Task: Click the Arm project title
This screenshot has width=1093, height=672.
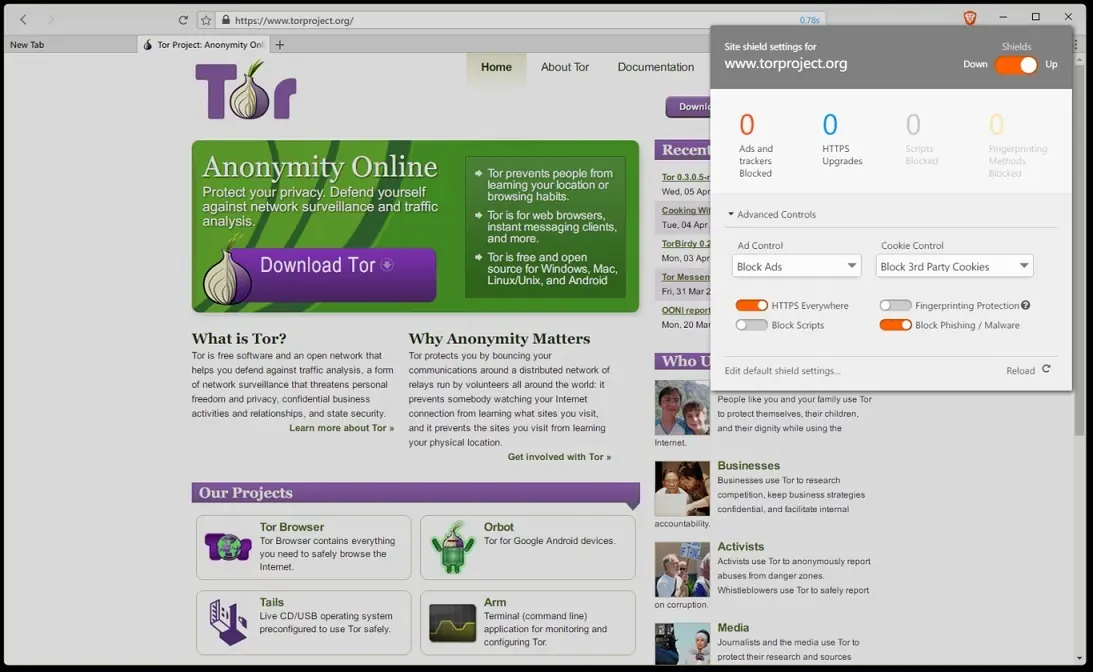Action: click(x=495, y=602)
